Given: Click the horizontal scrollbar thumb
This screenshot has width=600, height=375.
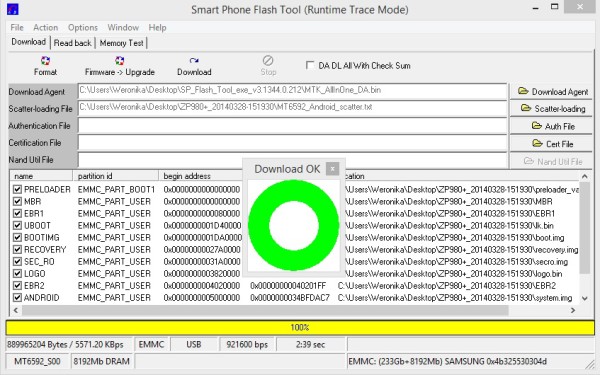Looking at the screenshot, I should point(265,310).
